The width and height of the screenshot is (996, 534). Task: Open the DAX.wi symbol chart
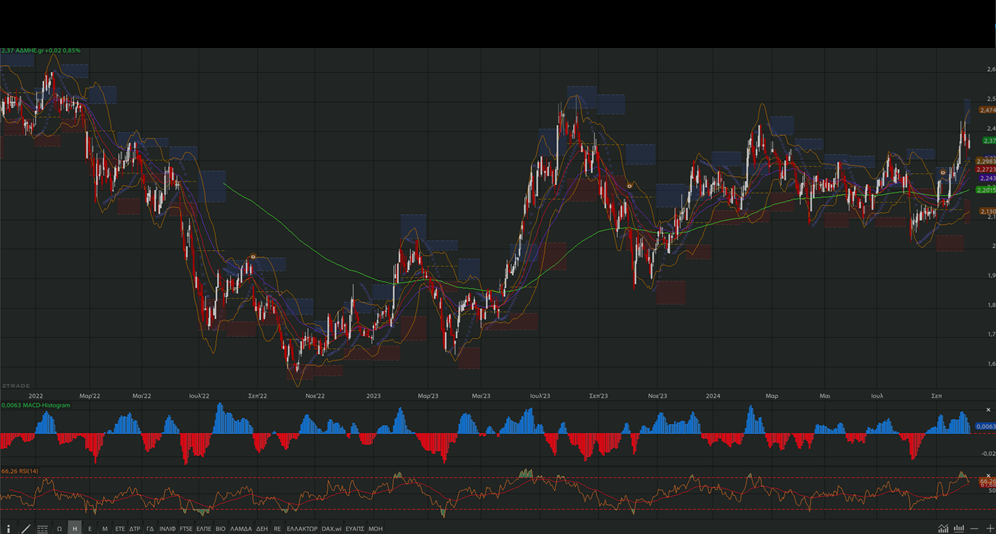[331, 528]
